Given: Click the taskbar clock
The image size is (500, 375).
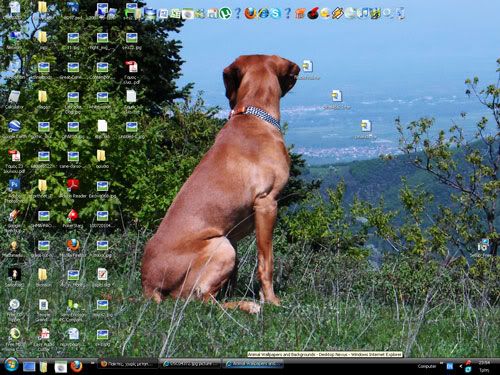Looking at the screenshot, I should click(484, 366).
